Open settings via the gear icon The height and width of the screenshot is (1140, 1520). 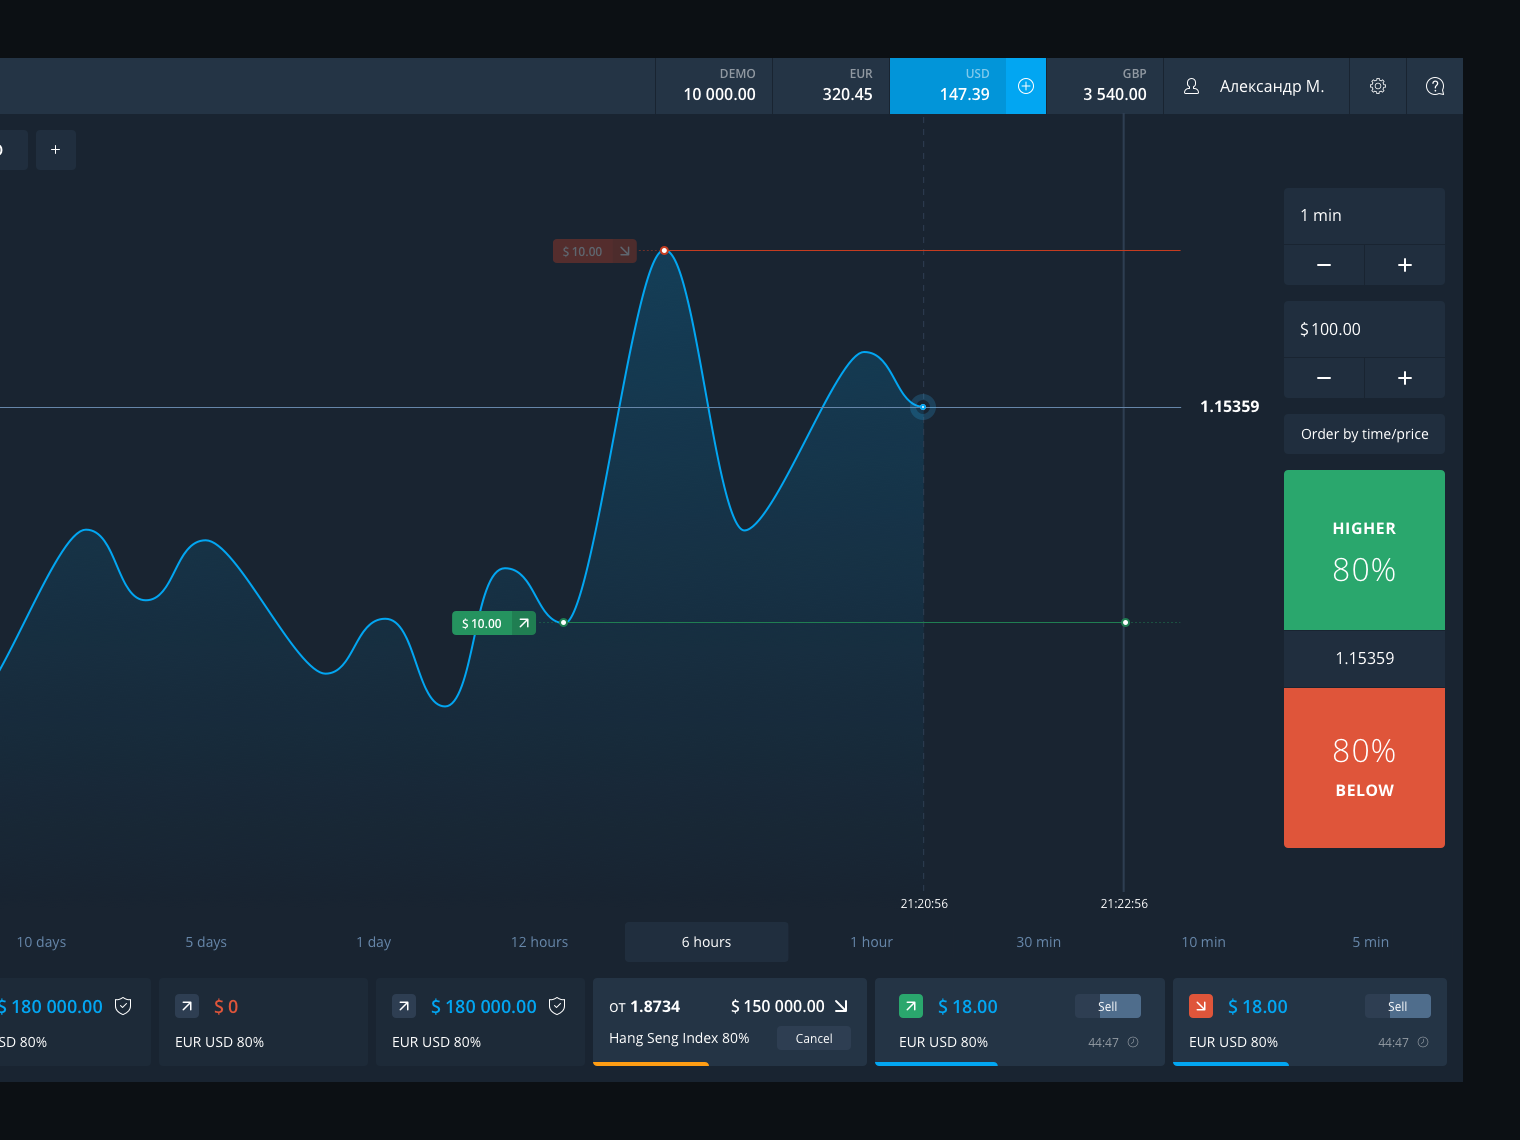pos(1377,86)
